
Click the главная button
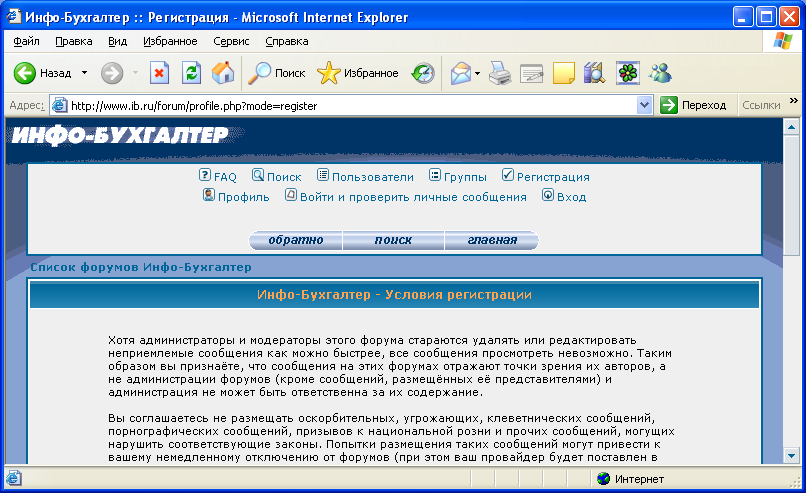[x=492, y=240]
